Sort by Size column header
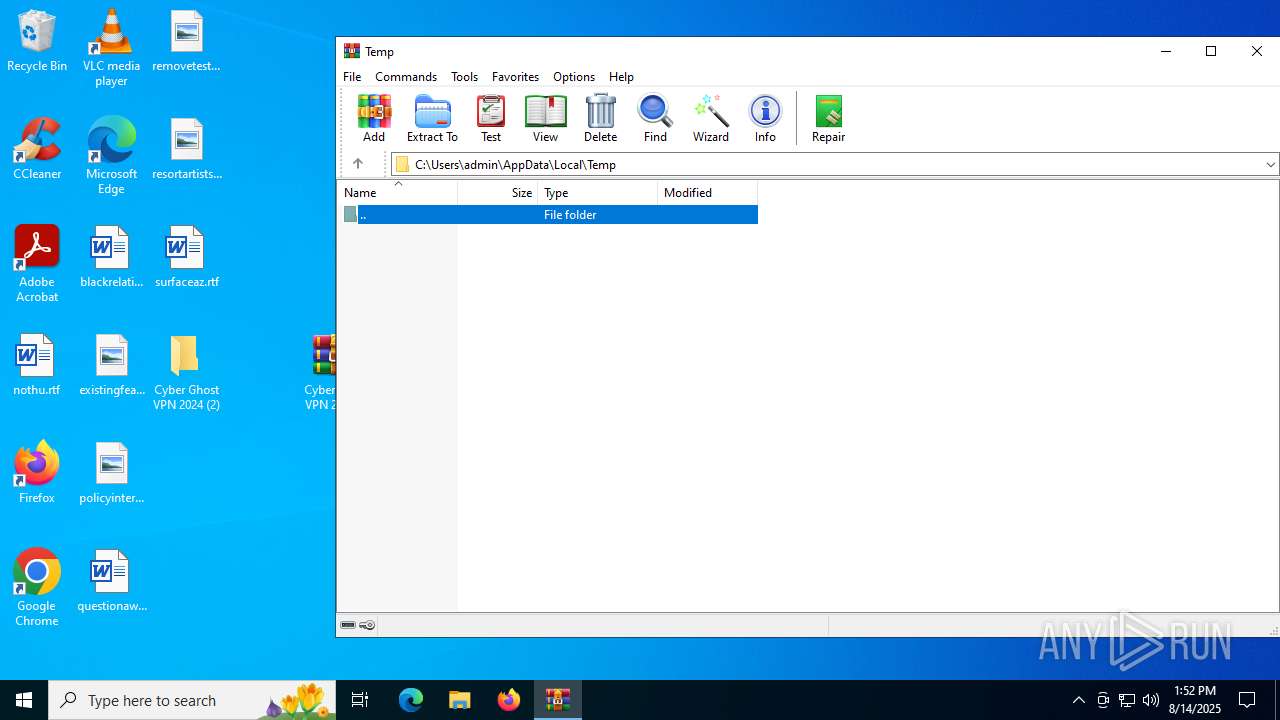 (x=498, y=193)
